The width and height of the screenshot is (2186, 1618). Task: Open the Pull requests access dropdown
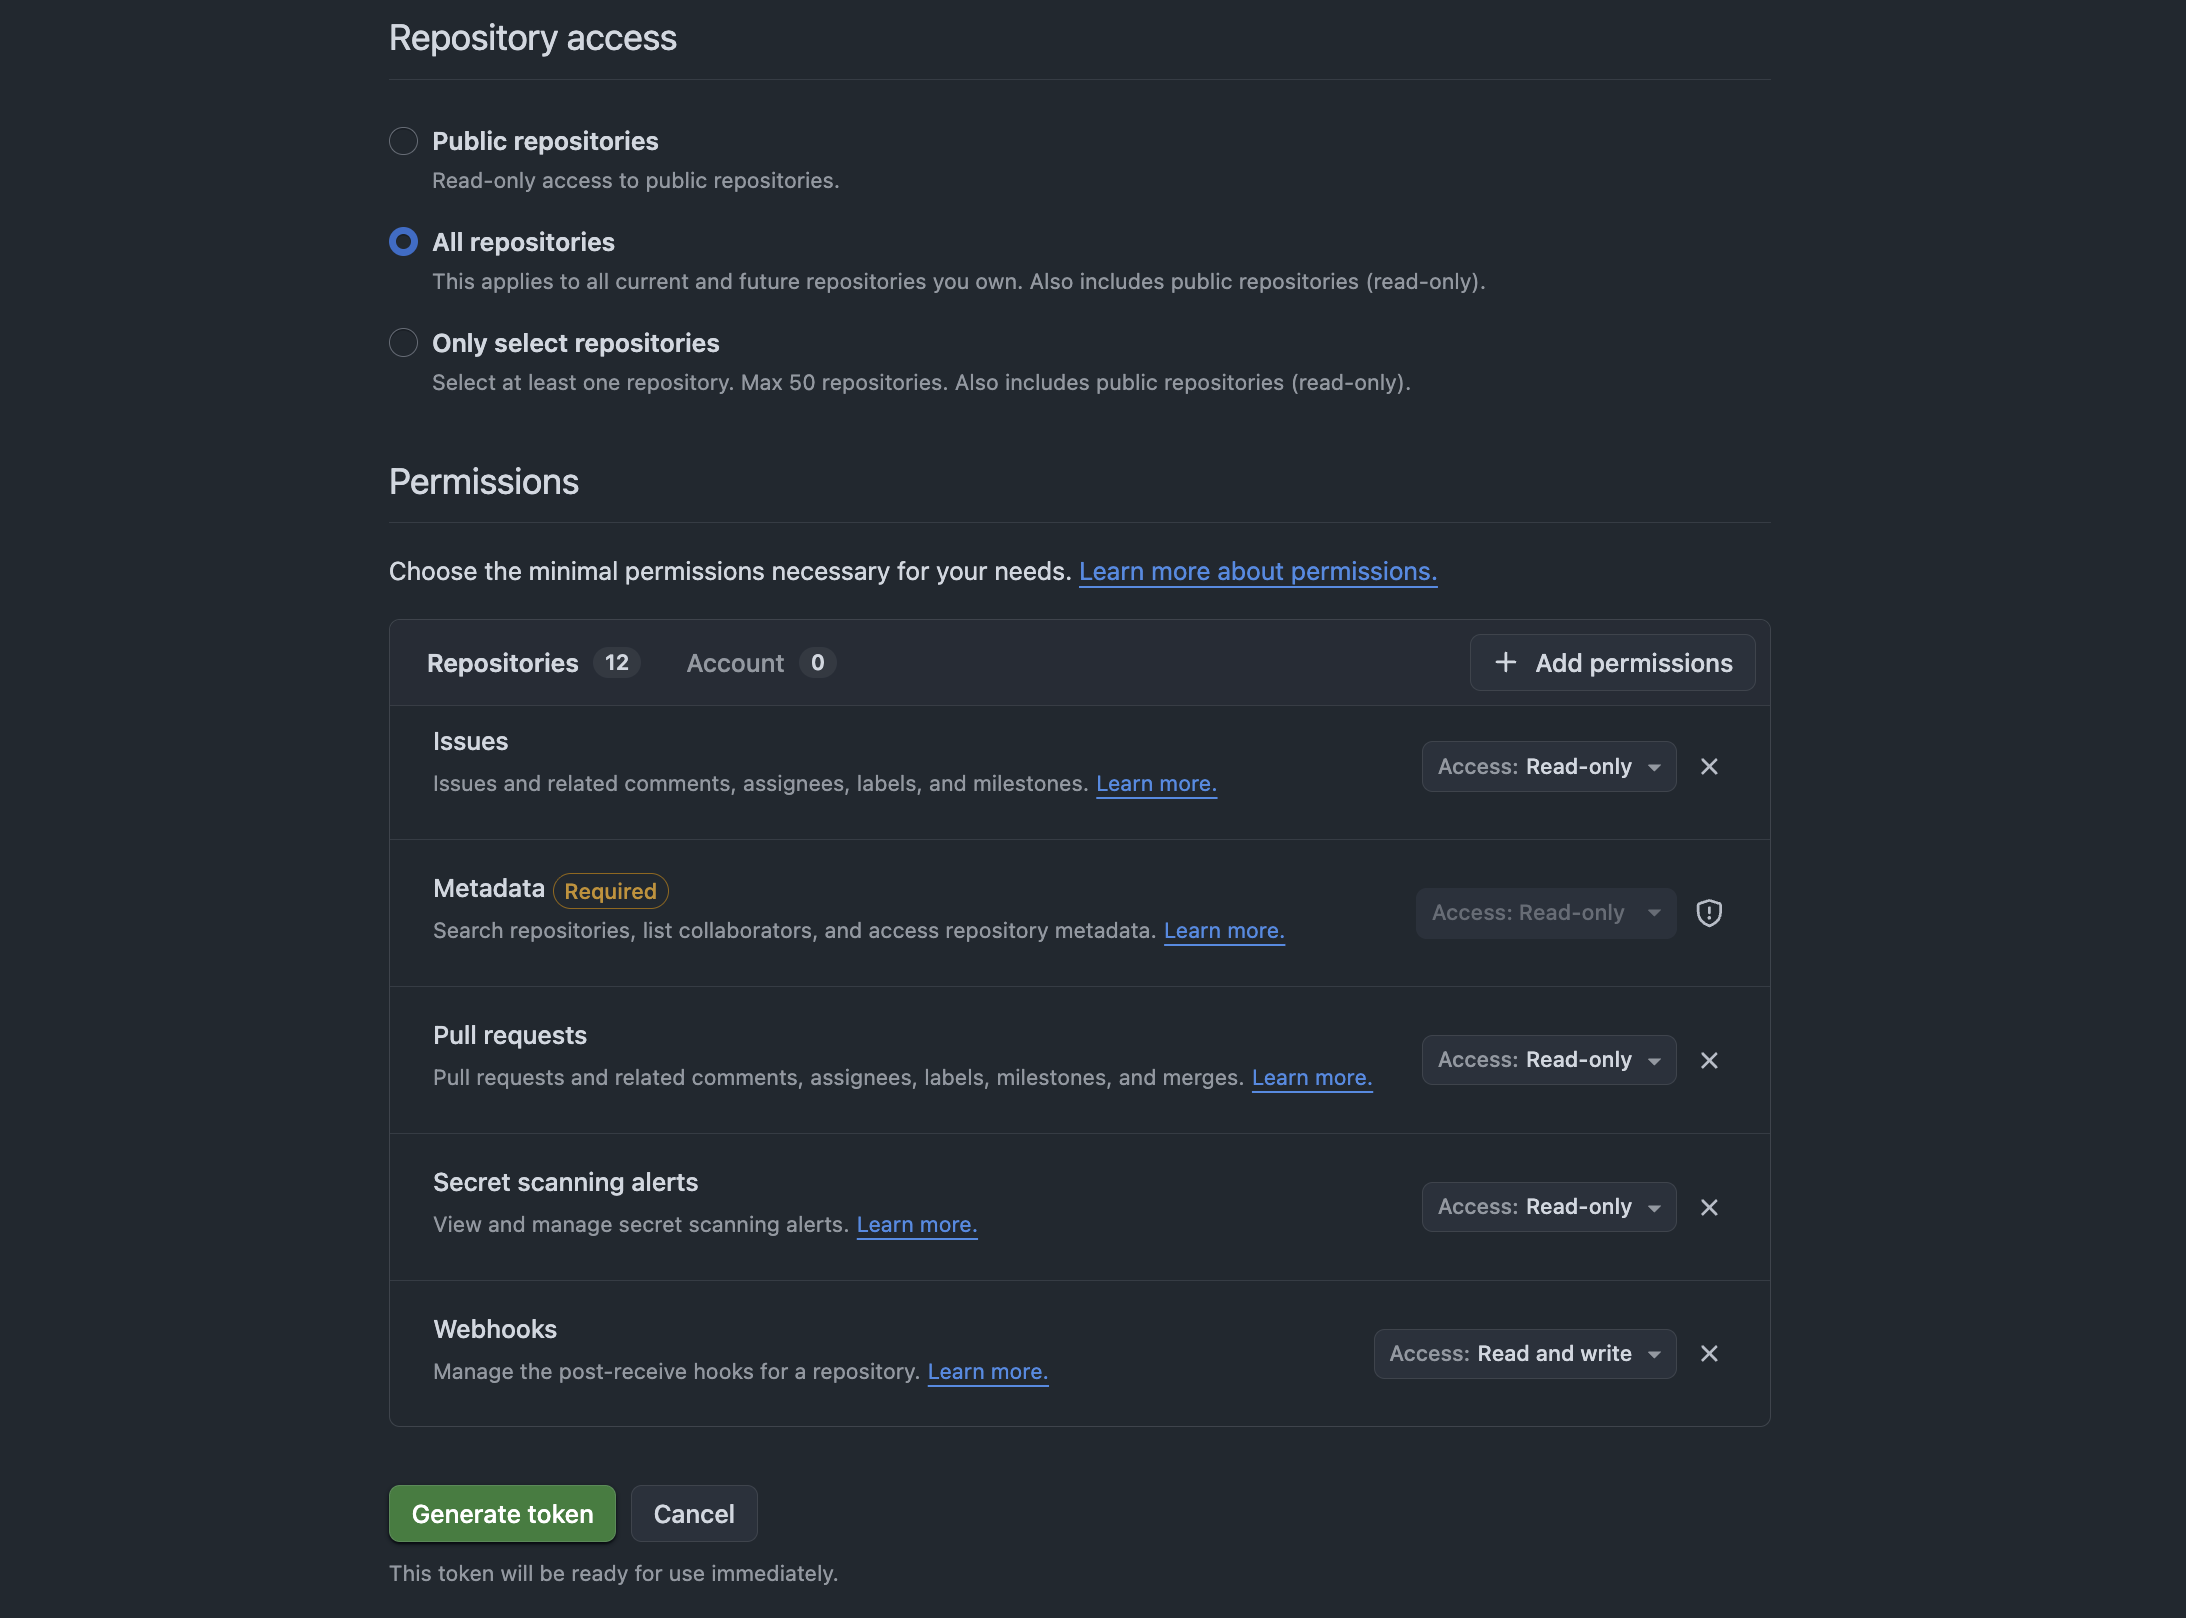pyautogui.click(x=1548, y=1060)
